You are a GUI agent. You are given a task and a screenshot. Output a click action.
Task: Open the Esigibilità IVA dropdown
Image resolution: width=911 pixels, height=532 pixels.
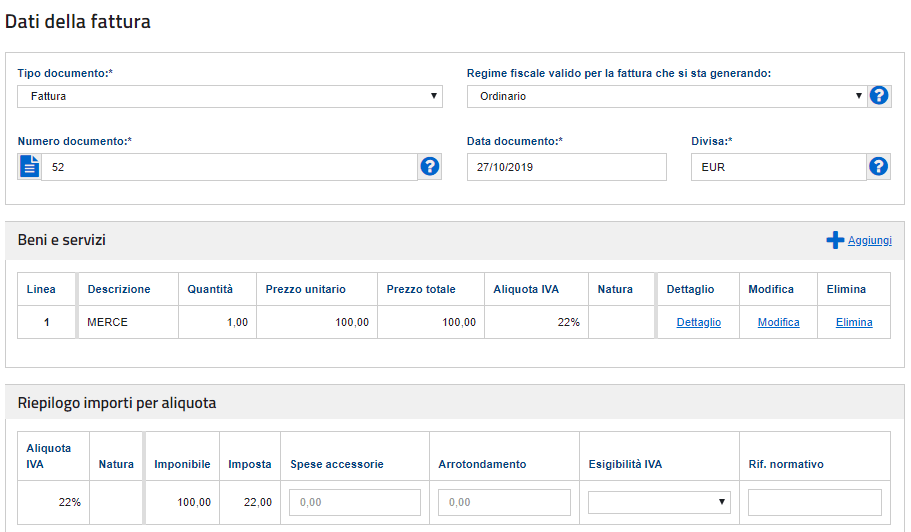tap(659, 502)
